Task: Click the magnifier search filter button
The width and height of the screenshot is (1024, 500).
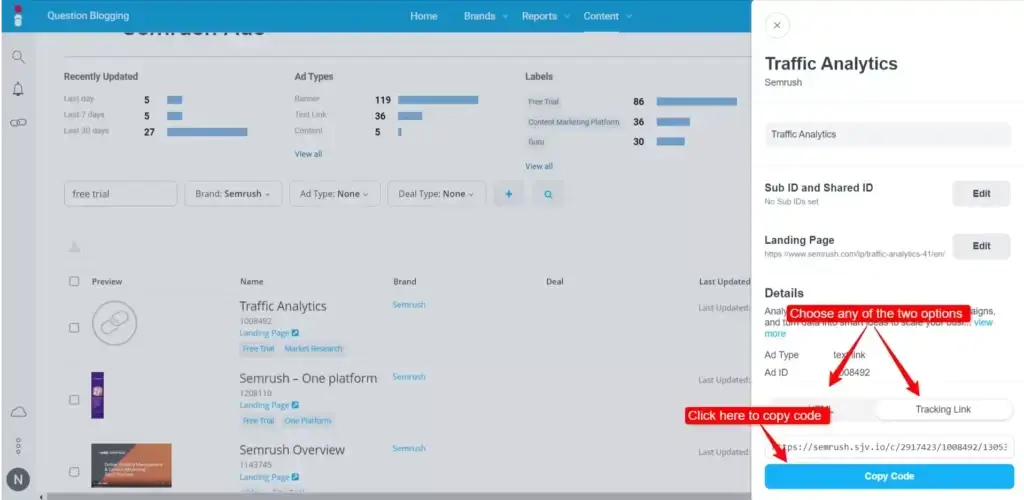Action: [x=548, y=194]
